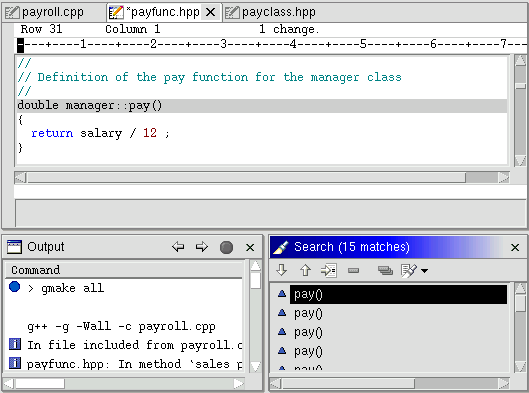This screenshot has width=529, height=393.
Task: Select the third pay() match
Action: [308, 332]
